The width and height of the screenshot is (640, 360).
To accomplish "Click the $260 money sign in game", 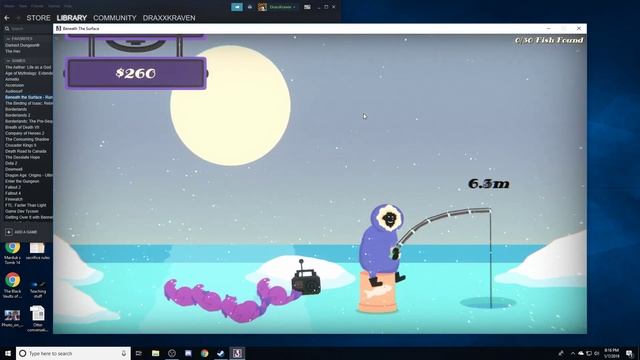I will click(x=136, y=73).
